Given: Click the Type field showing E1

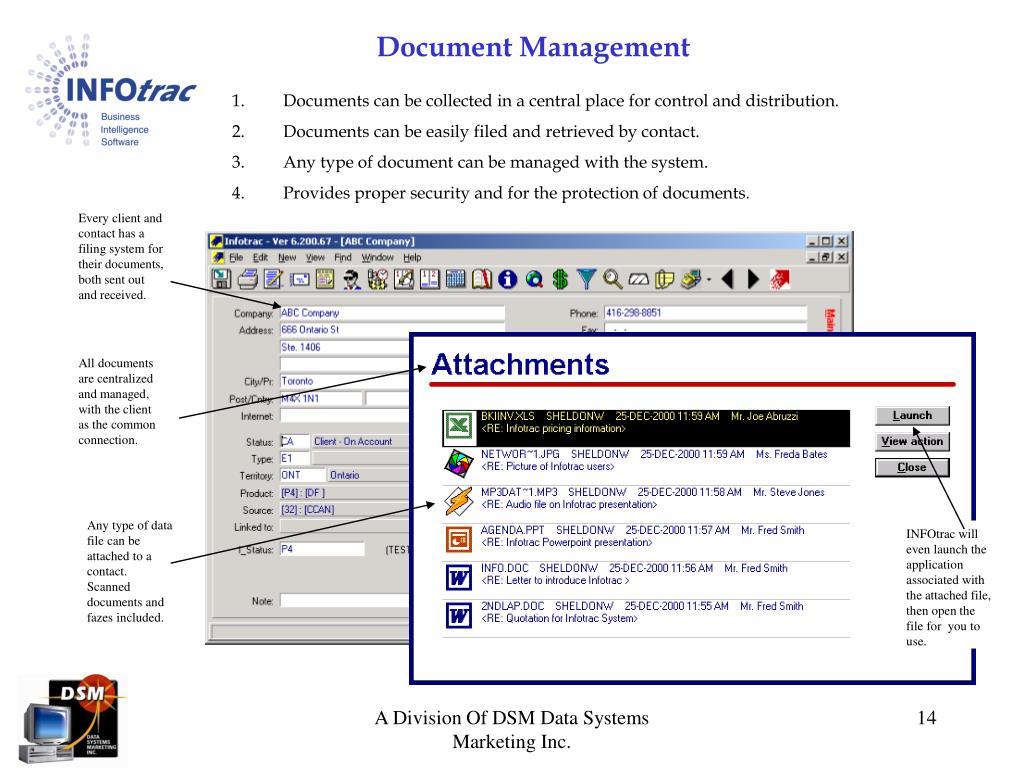Looking at the screenshot, I should click(x=295, y=458).
